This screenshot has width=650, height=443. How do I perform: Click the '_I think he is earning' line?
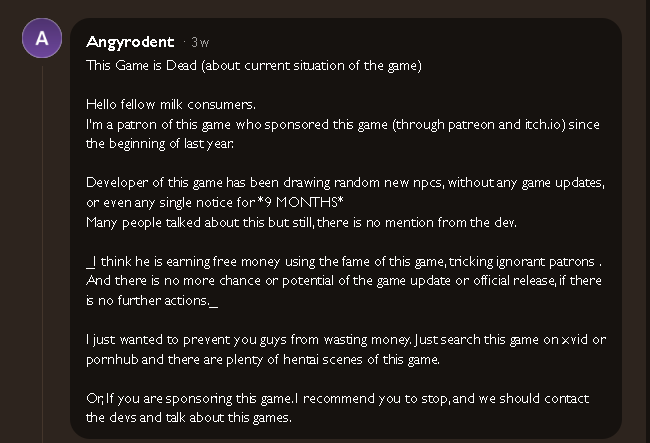(344, 261)
